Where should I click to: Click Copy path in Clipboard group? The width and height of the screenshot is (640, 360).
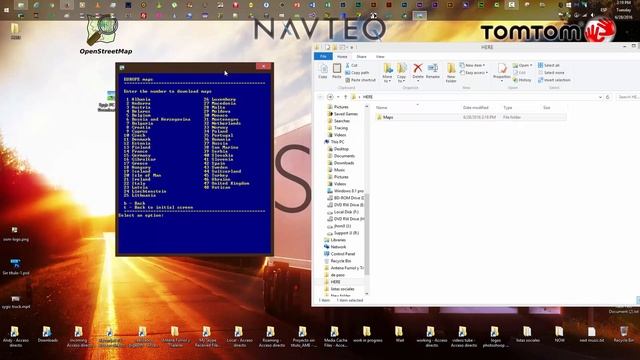pos(357,73)
